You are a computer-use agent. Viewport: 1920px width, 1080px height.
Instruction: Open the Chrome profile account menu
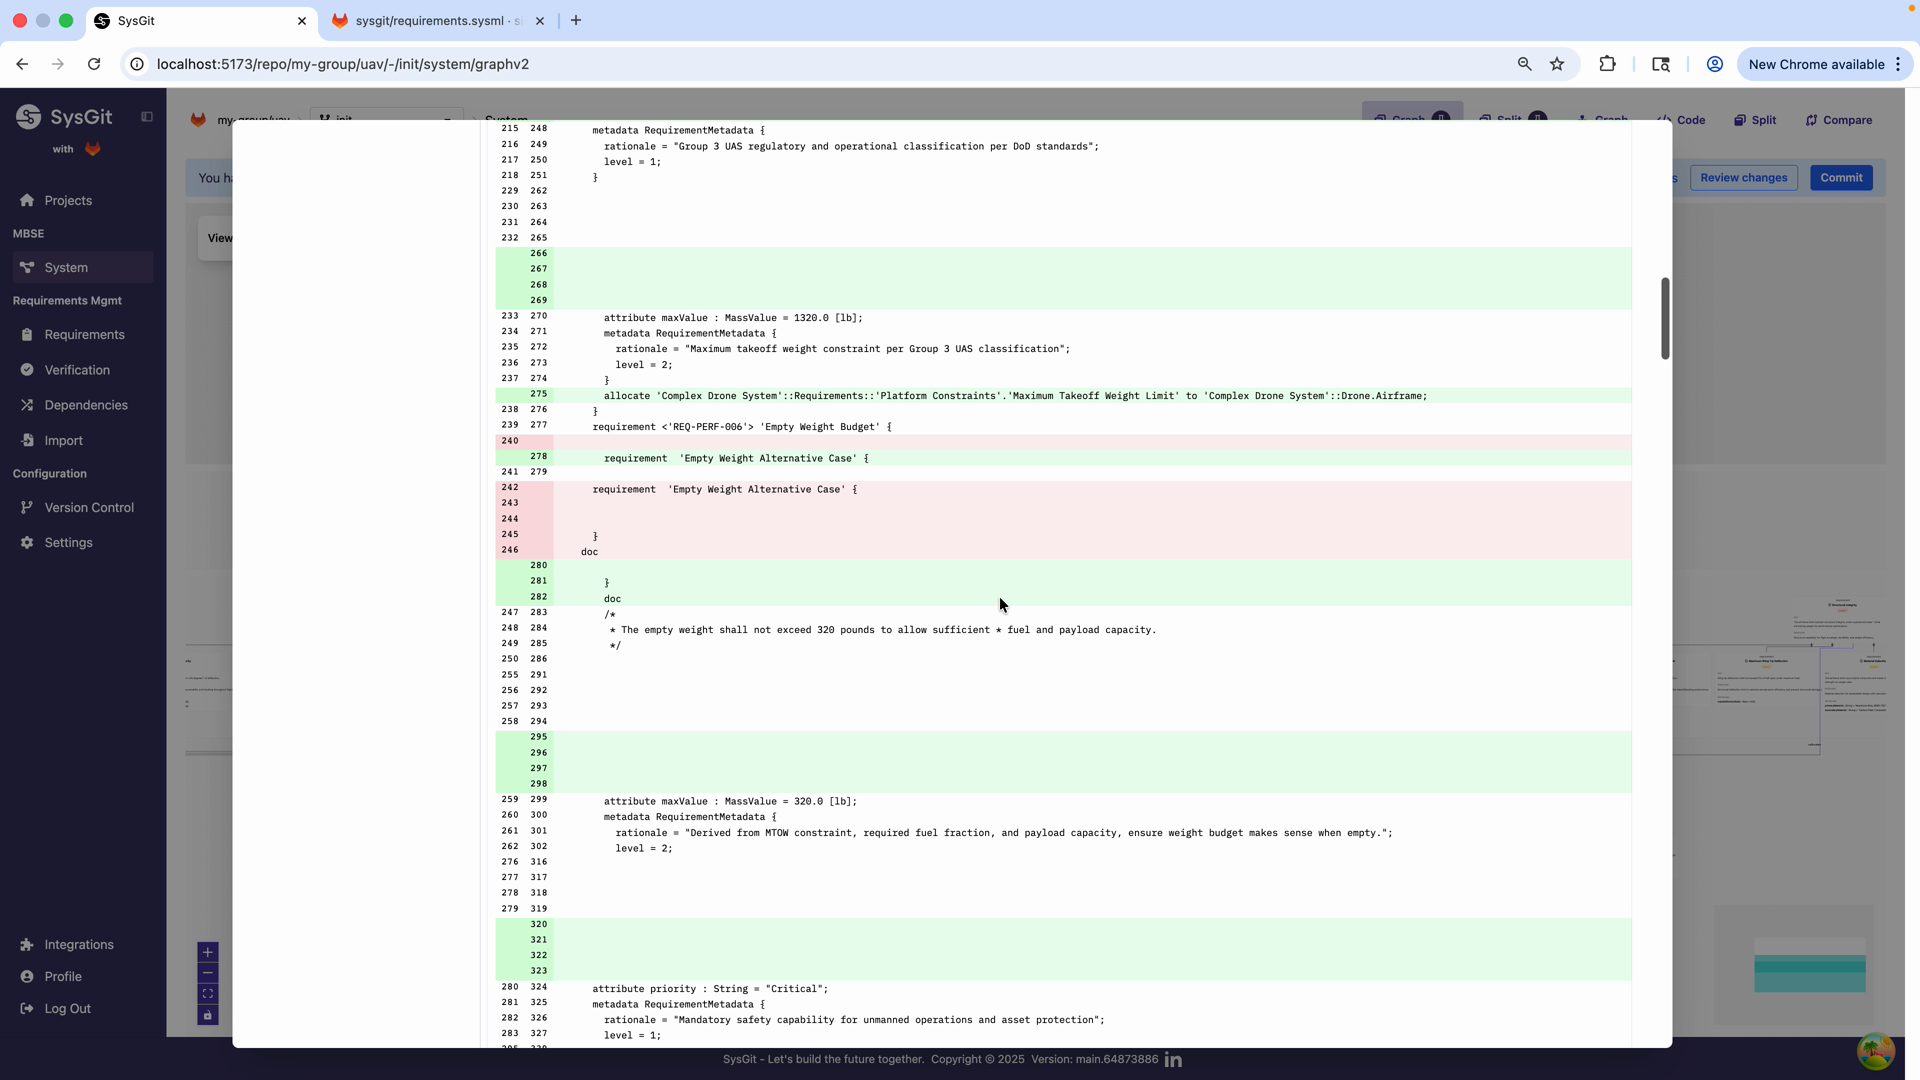(1714, 63)
